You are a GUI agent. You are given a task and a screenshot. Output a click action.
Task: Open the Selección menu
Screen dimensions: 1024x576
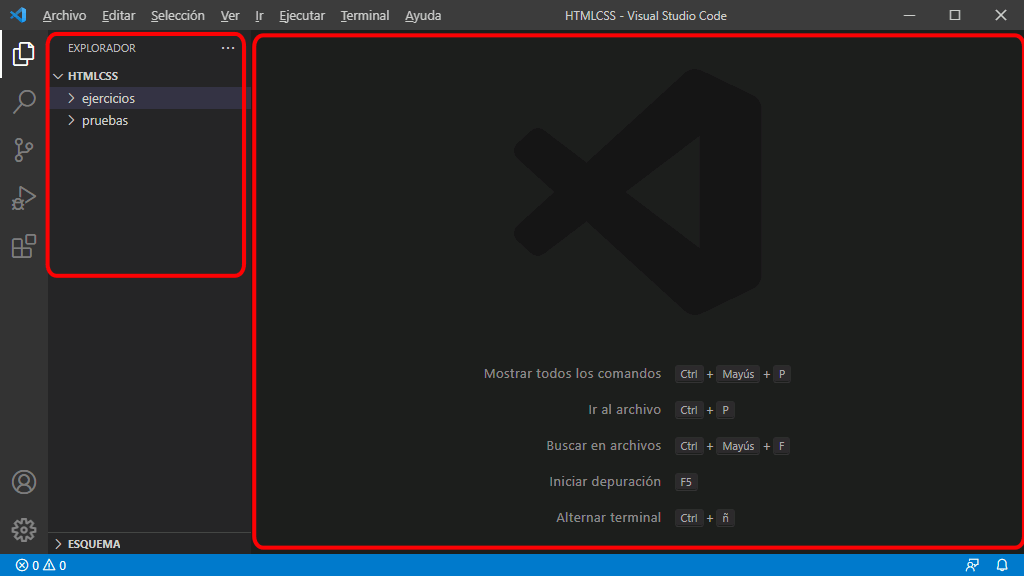pyautogui.click(x=178, y=15)
